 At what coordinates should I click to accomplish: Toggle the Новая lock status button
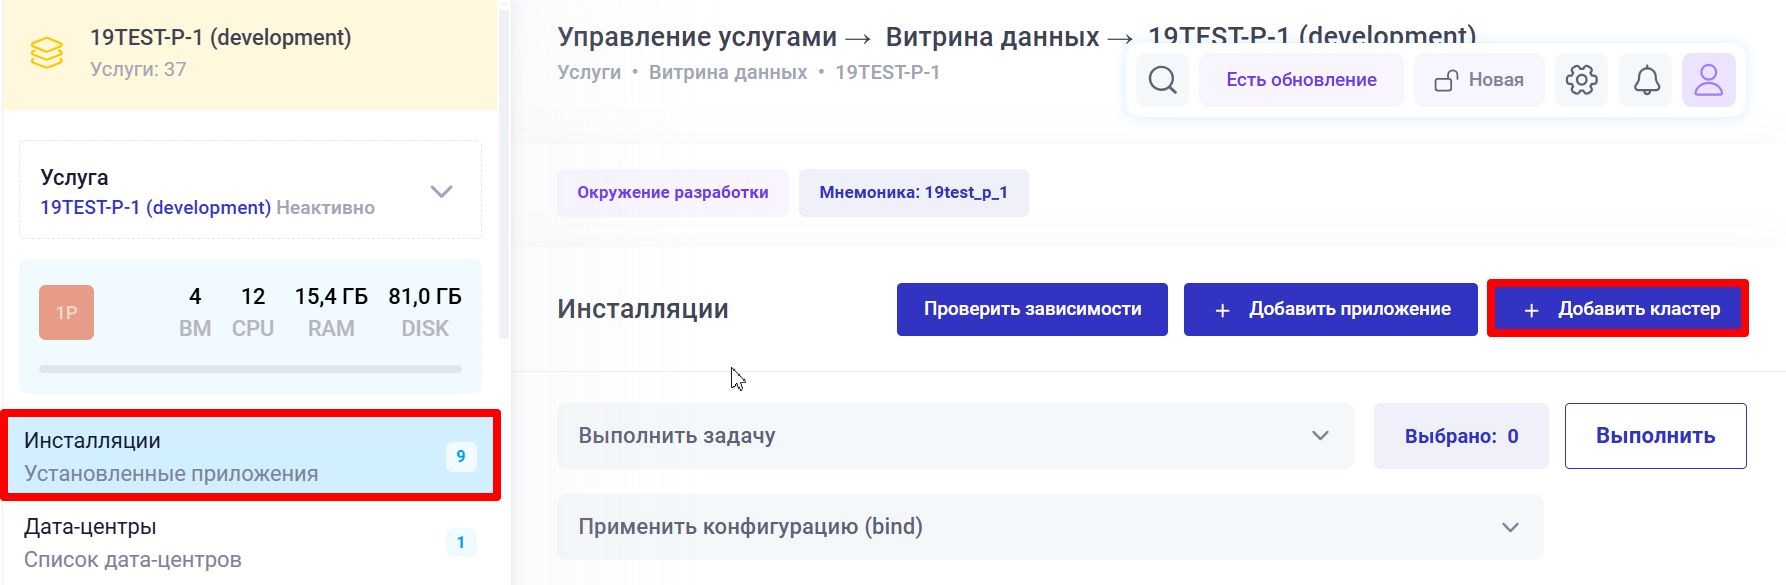[x=1479, y=80]
